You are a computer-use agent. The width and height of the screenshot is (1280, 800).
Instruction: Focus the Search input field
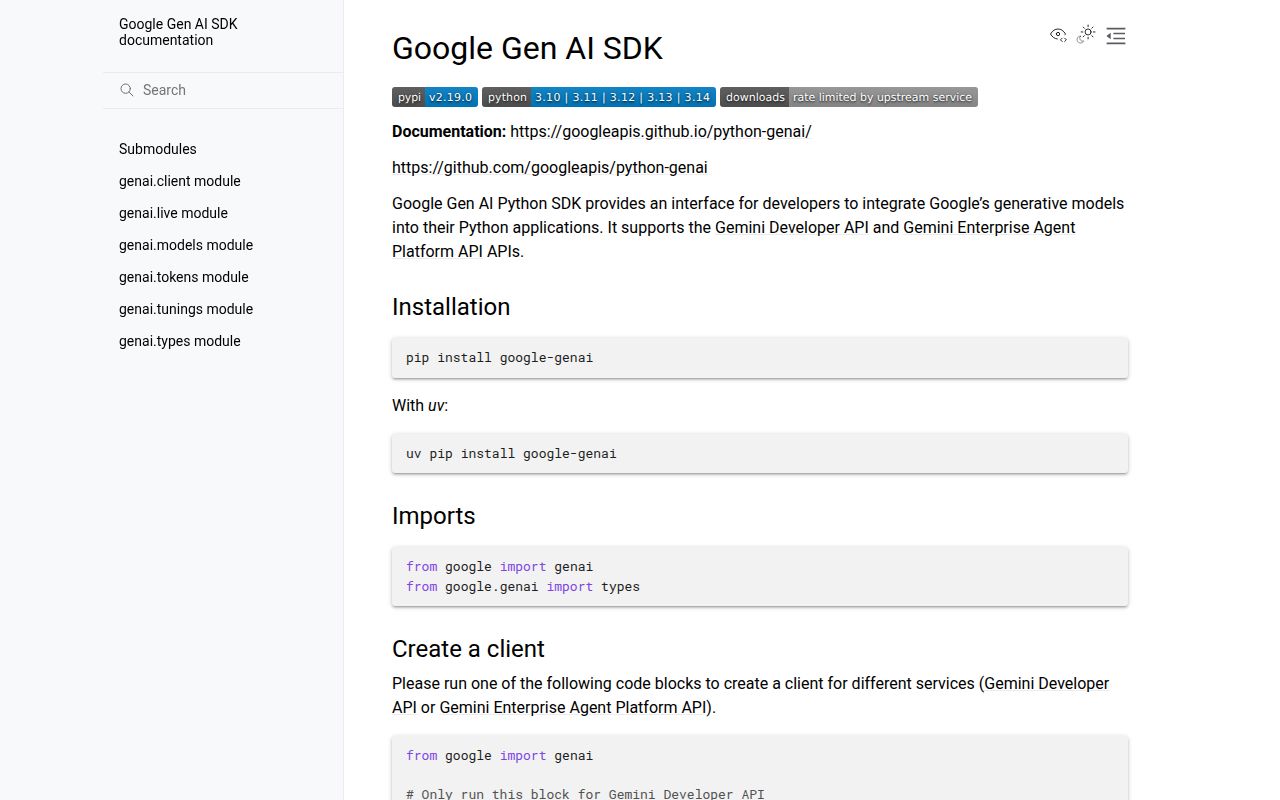pos(223,90)
